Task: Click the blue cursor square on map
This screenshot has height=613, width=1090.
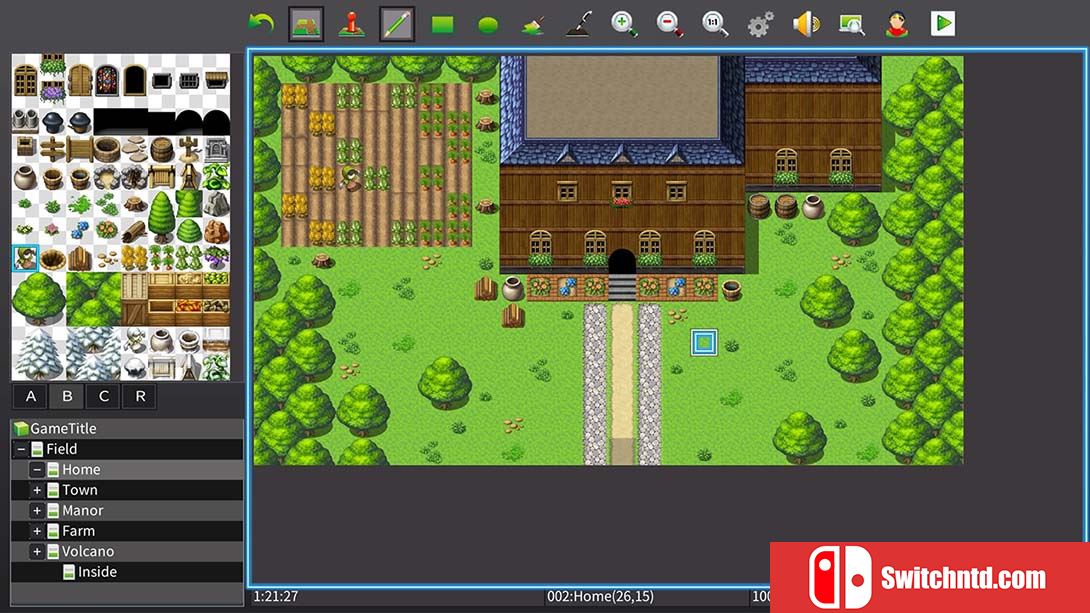Action: click(x=703, y=342)
